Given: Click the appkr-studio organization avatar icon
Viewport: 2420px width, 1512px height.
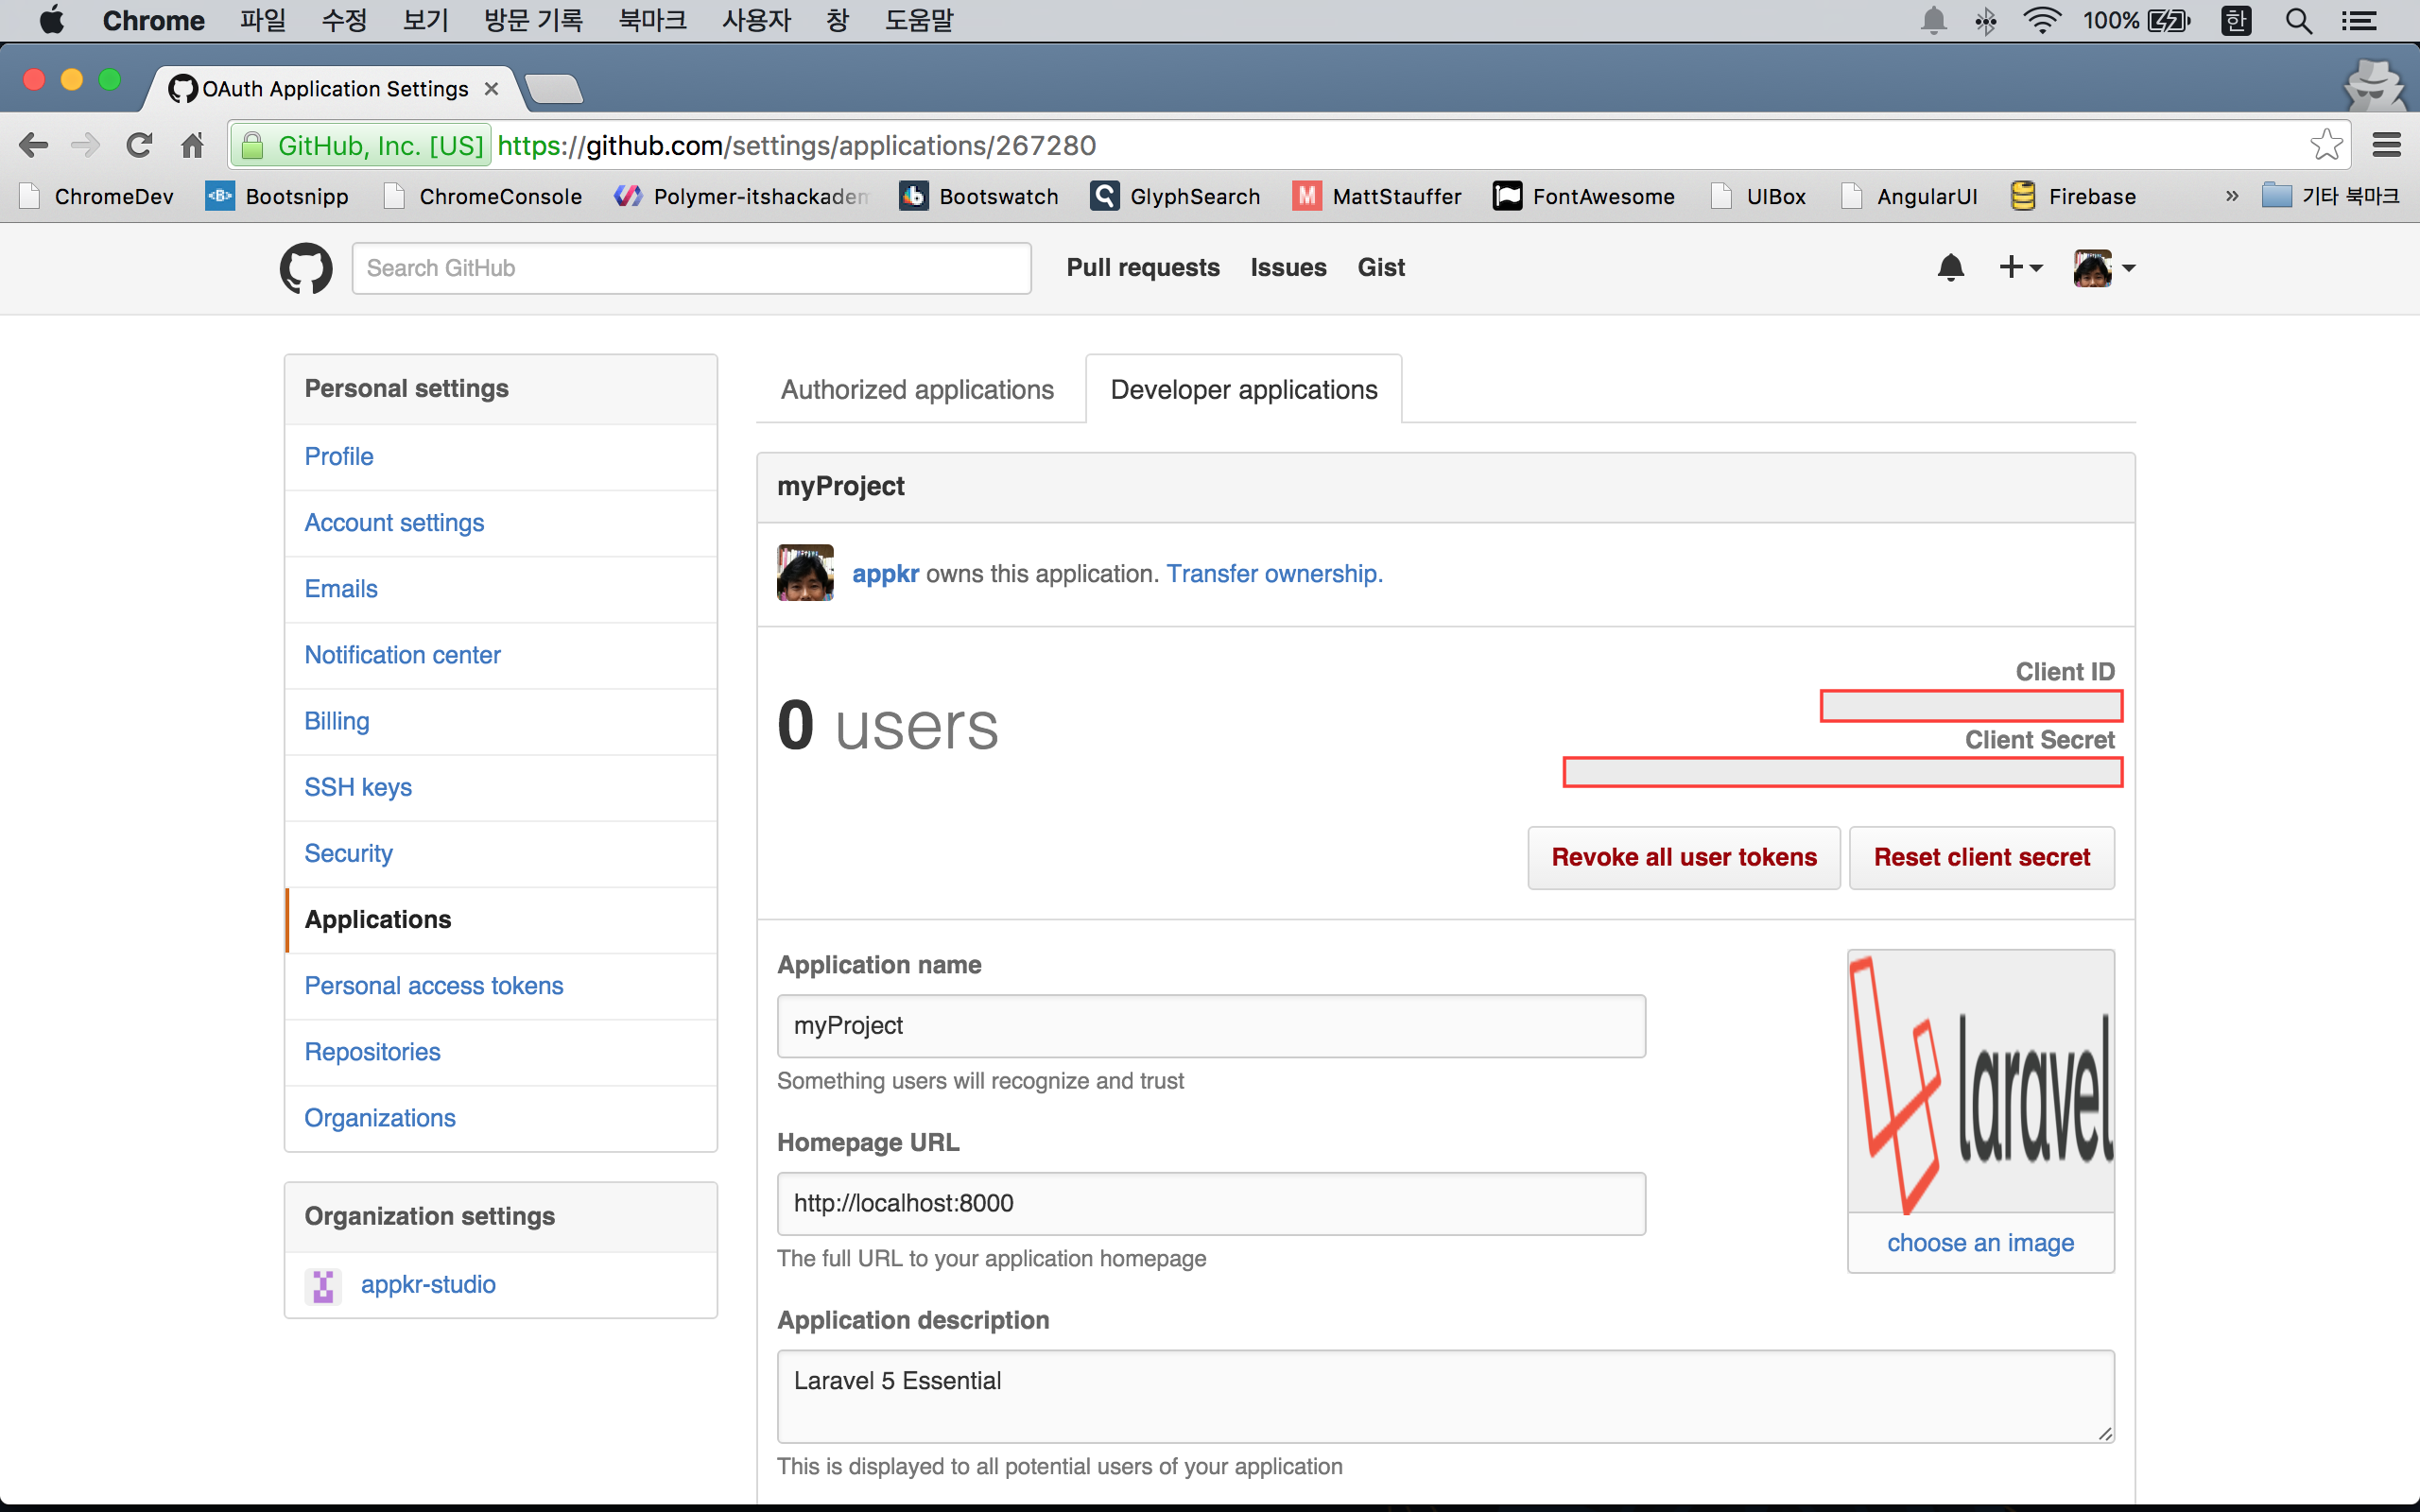Looking at the screenshot, I should (x=322, y=1285).
